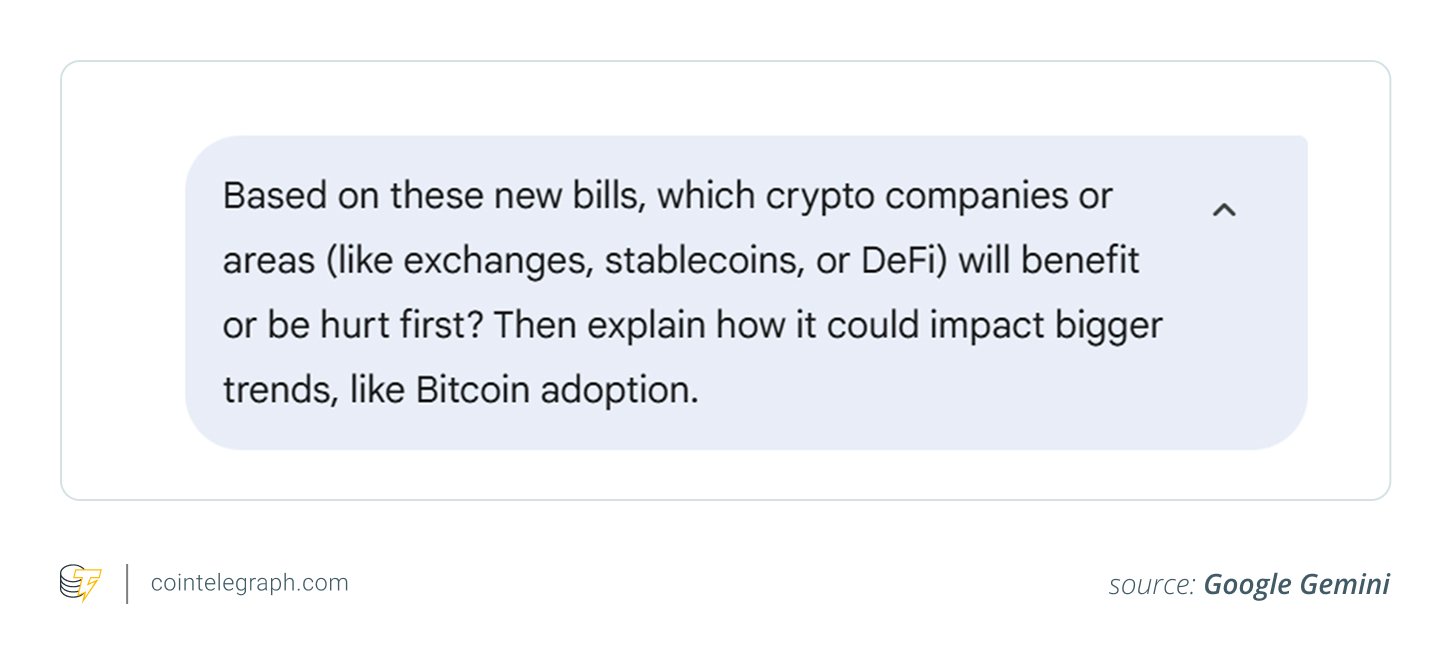The height and width of the screenshot is (661, 1450).
Task: Click the "Google Gemini" source name
Action: pyautogui.click(x=1296, y=585)
